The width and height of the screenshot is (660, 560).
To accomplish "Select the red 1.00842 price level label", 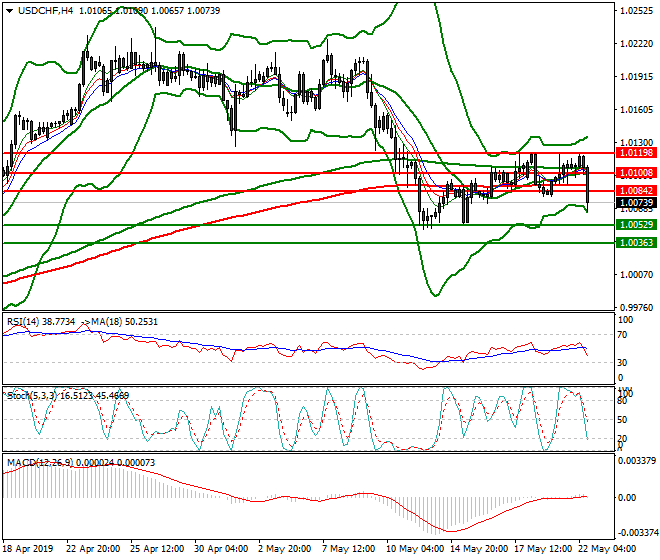I will [x=637, y=191].
